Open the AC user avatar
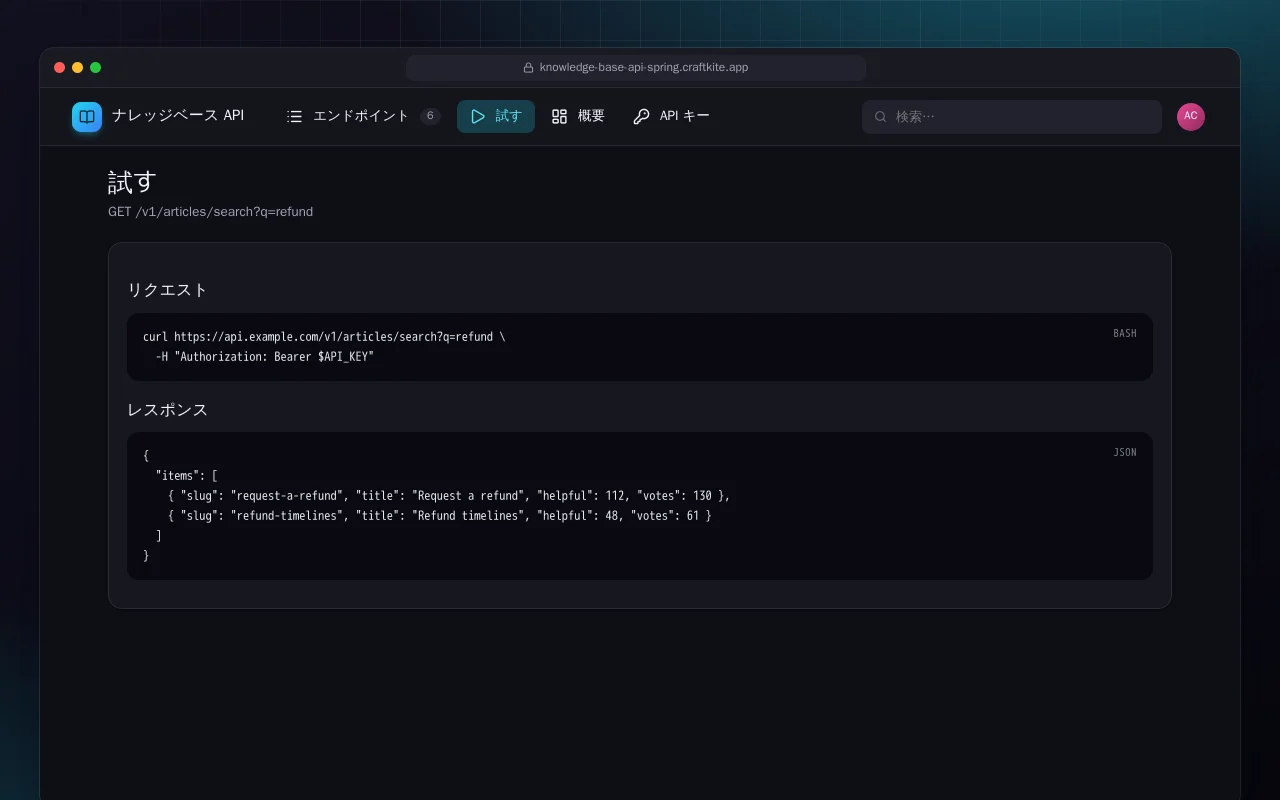The image size is (1280, 800). pos(1191,117)
